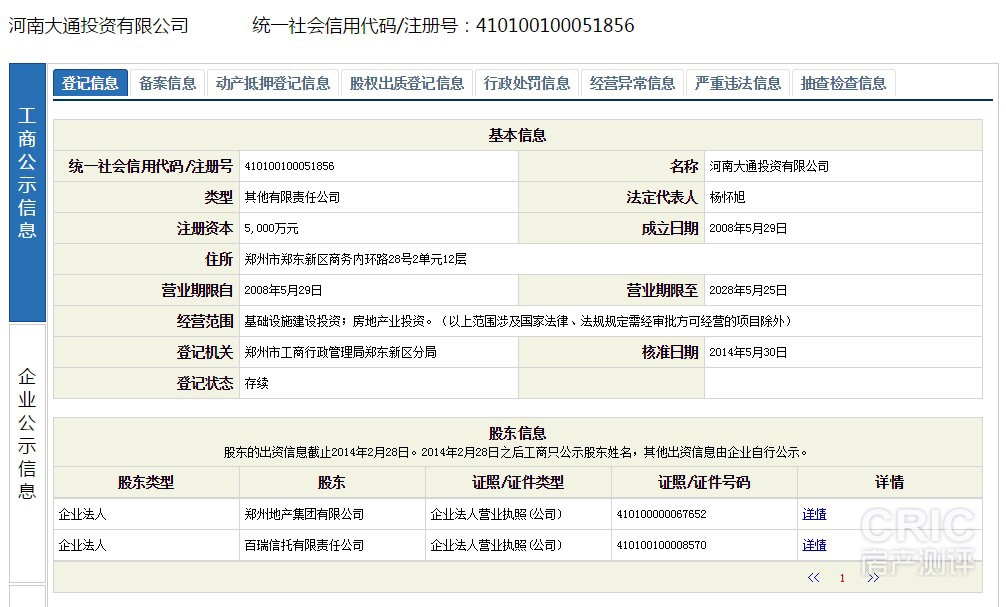
Task: Click shareholder disclosure notice about 2014年2月28日
Action: pos(516,452)
